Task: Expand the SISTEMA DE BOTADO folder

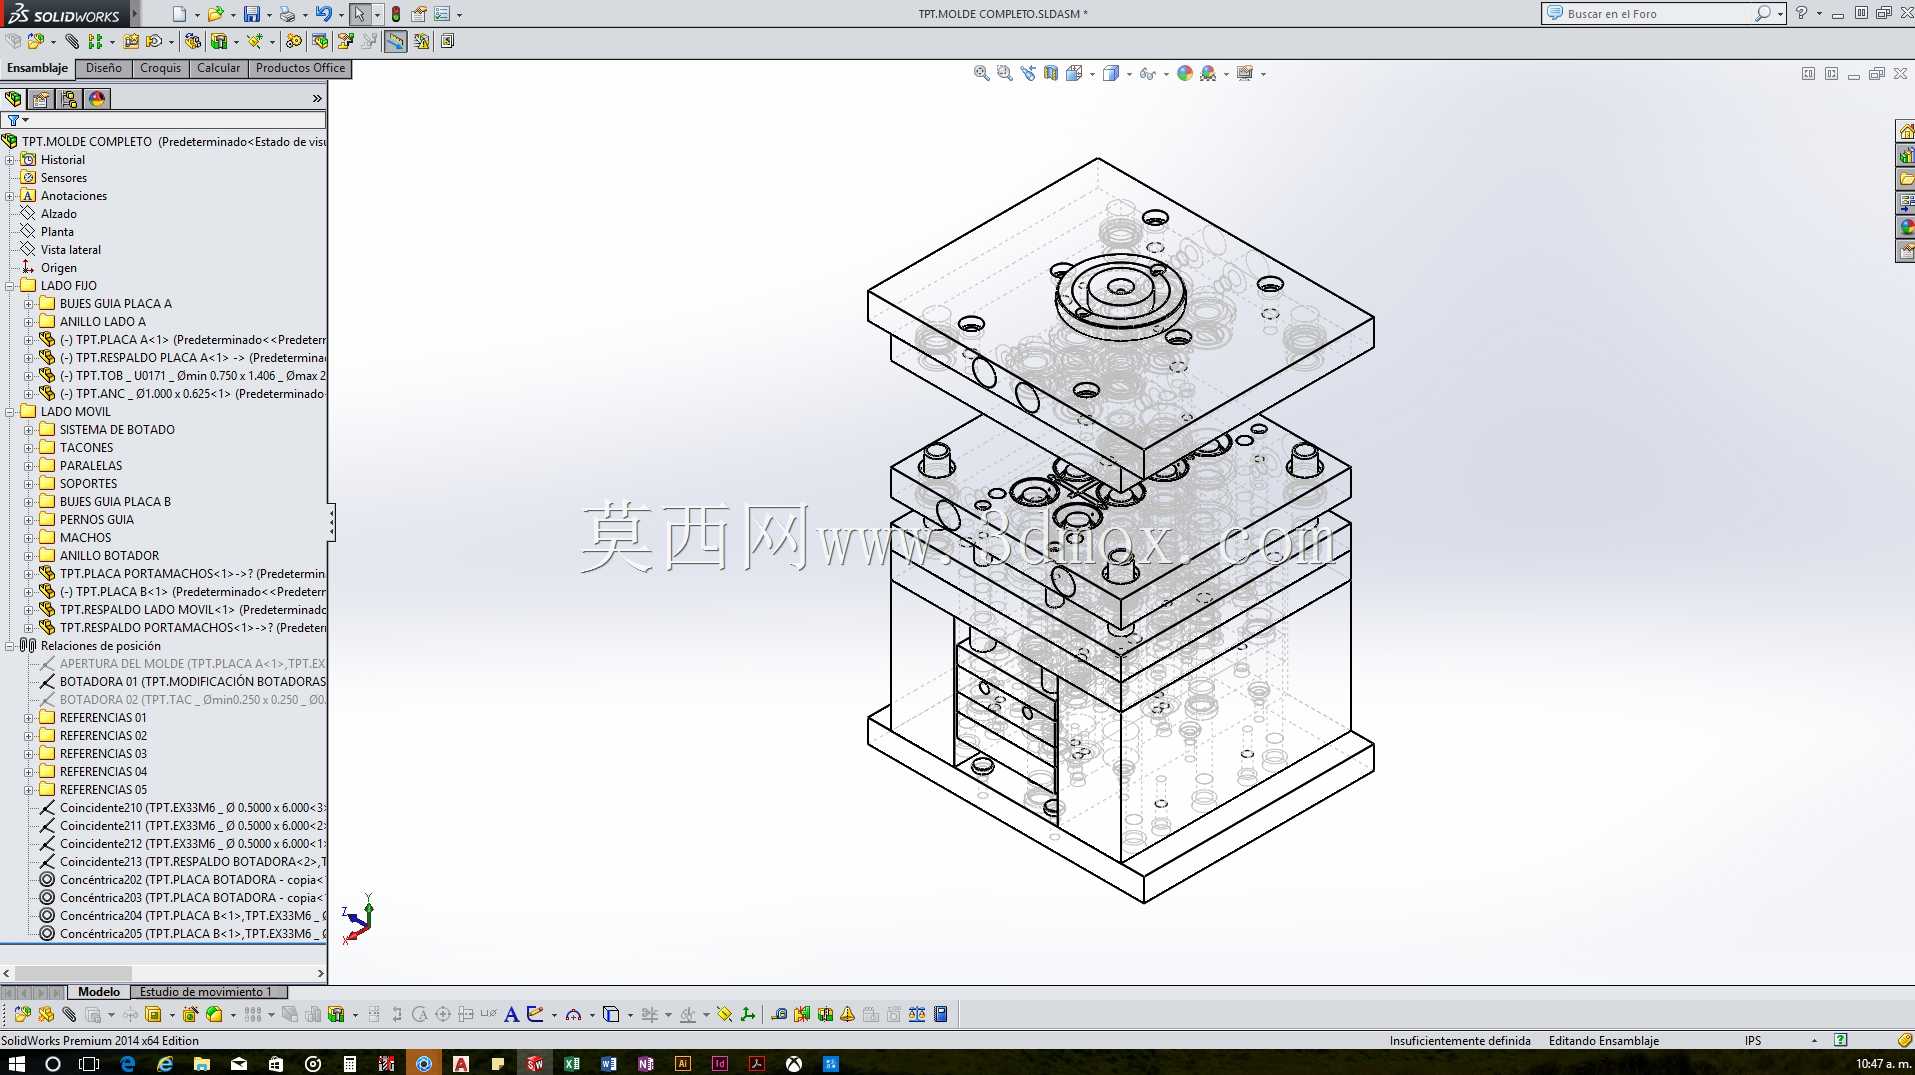Action: [28, 430]
